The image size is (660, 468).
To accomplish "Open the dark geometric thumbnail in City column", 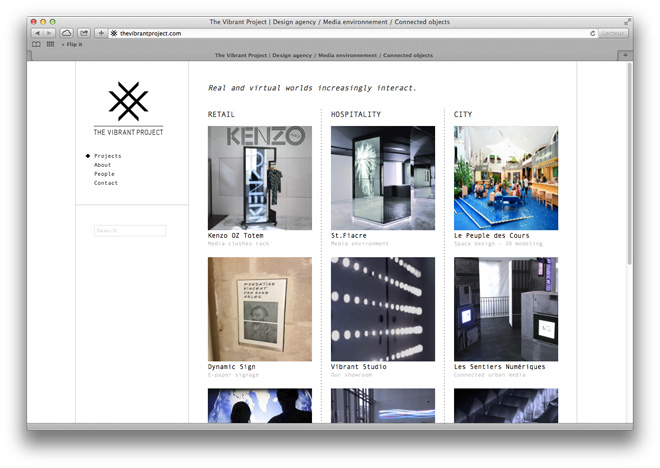I will pos(506,405).
